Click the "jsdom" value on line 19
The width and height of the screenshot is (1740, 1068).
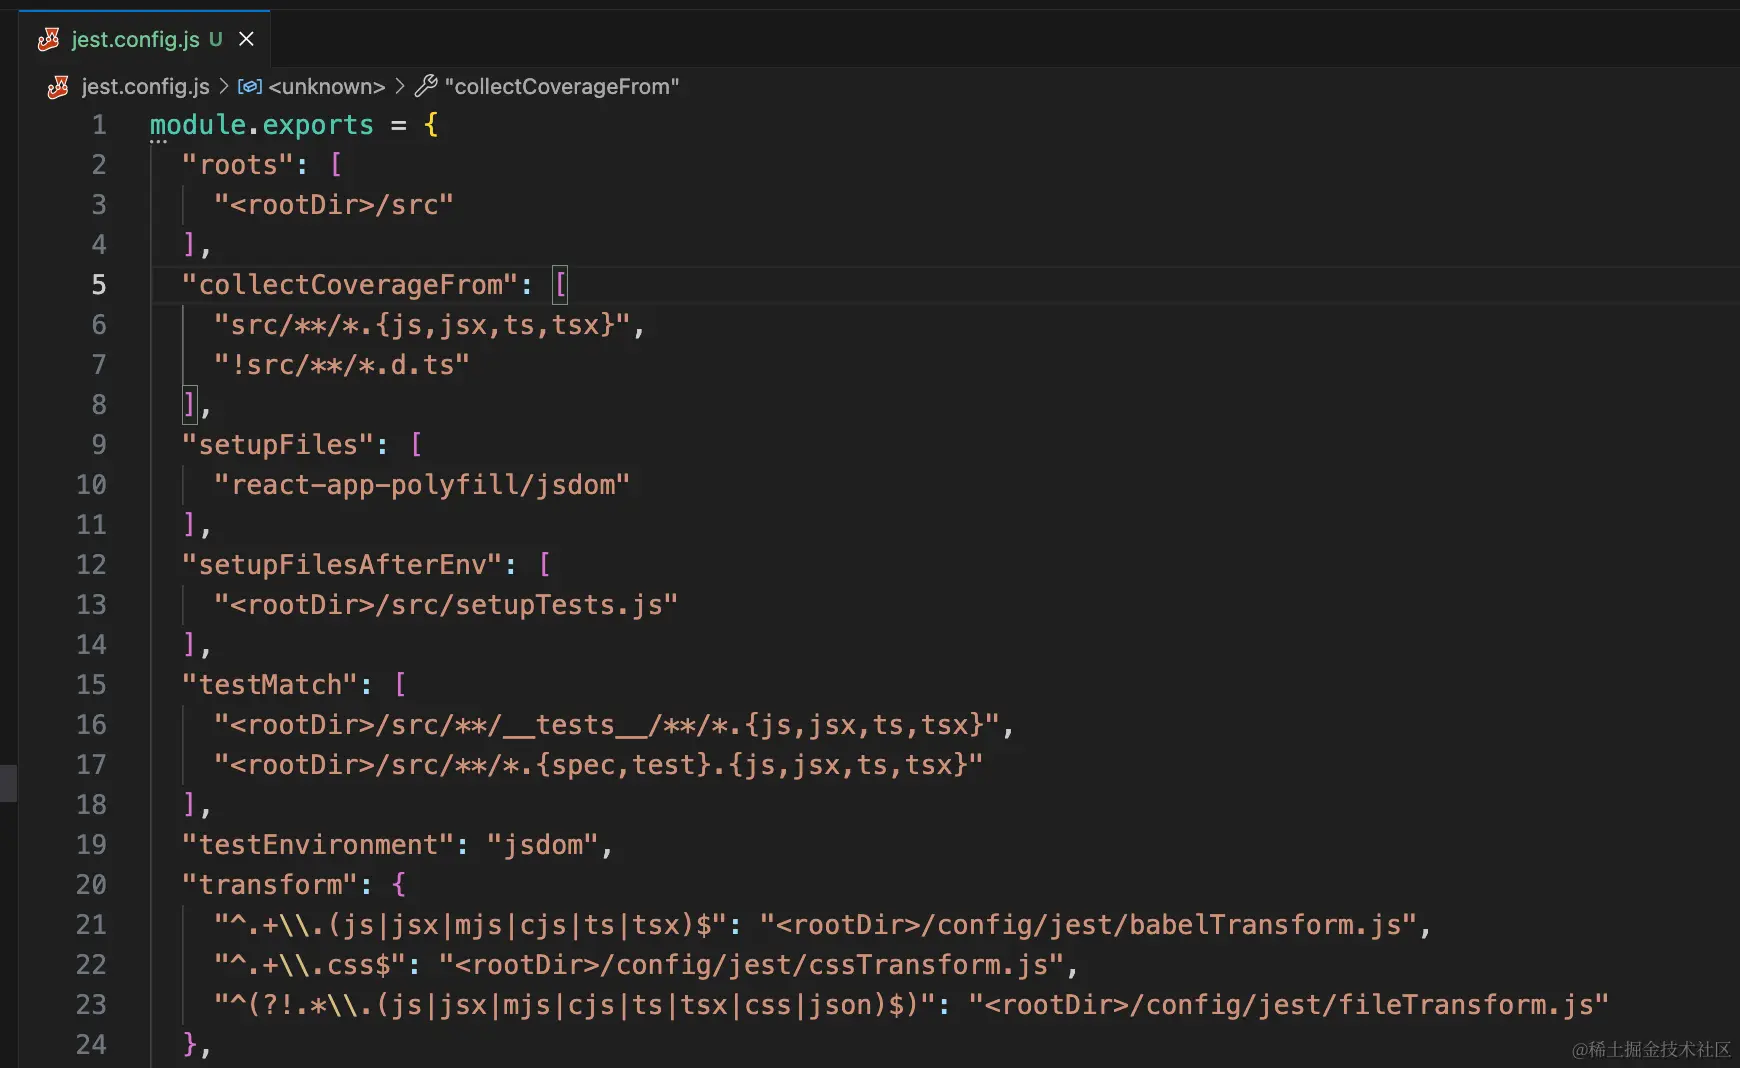[x=542, y=845]
